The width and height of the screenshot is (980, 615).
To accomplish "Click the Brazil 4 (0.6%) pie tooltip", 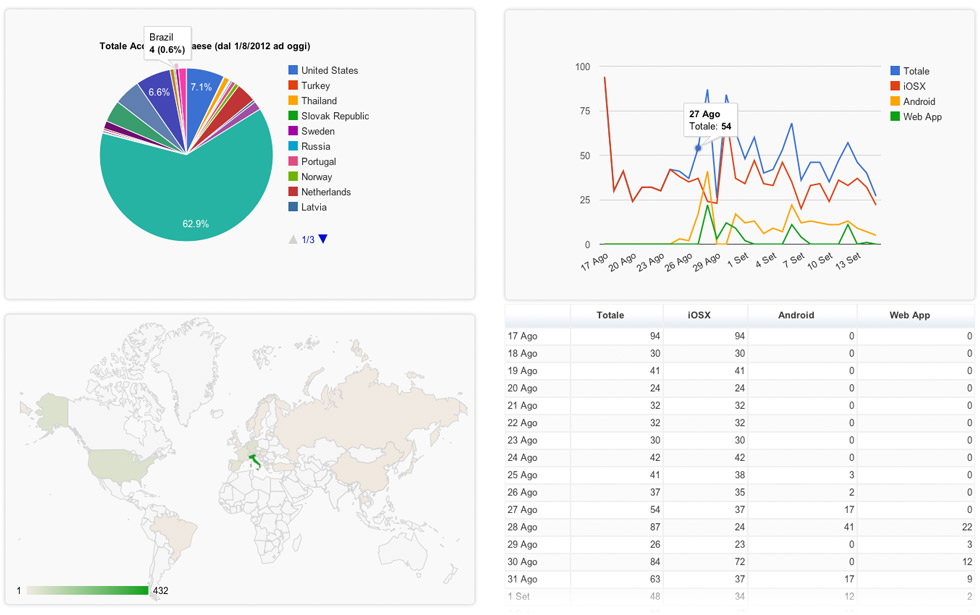I will (x=167, y=43).
